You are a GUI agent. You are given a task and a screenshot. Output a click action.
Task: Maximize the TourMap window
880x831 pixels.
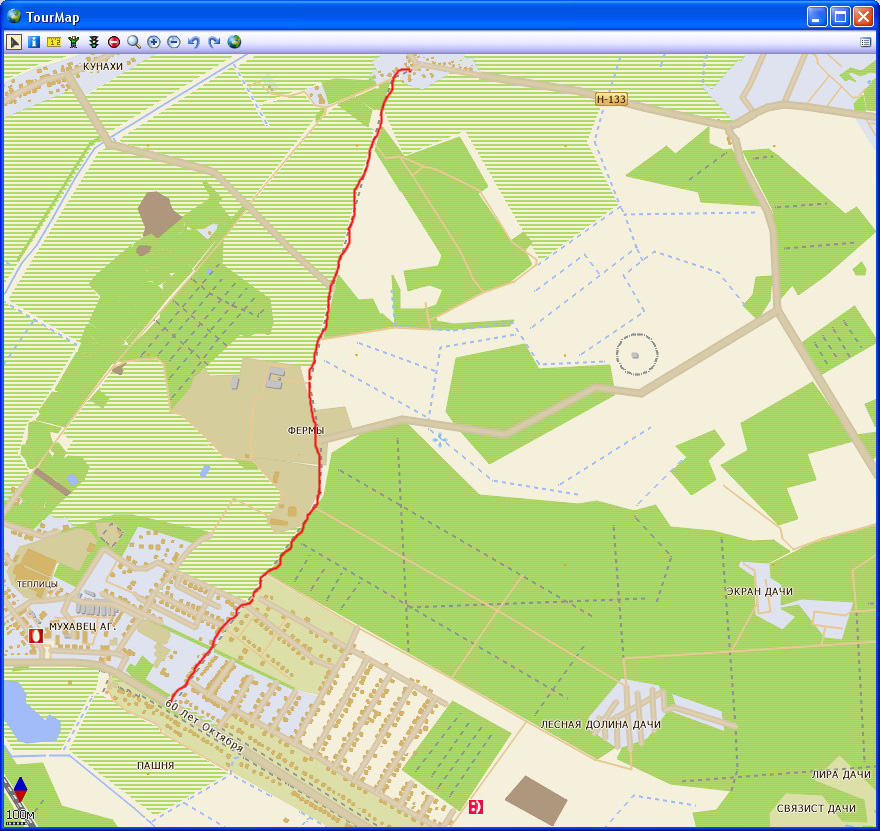[840, 17]
